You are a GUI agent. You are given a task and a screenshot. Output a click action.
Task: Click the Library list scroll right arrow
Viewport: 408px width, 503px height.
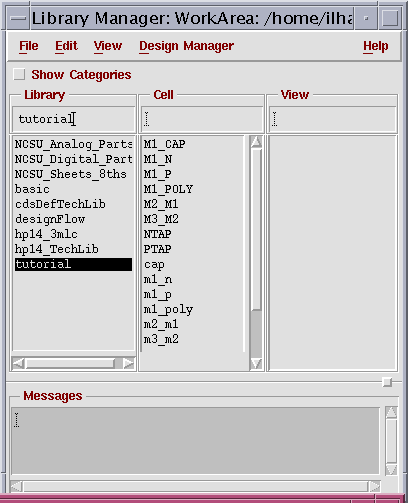tap(128, 363)
